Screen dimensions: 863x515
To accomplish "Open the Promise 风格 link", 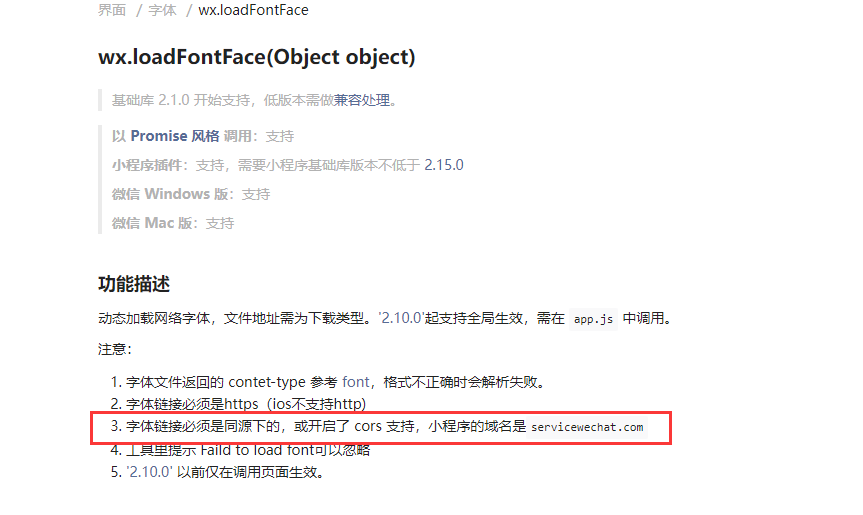I will pyautogui.click(x=175, y=136).
